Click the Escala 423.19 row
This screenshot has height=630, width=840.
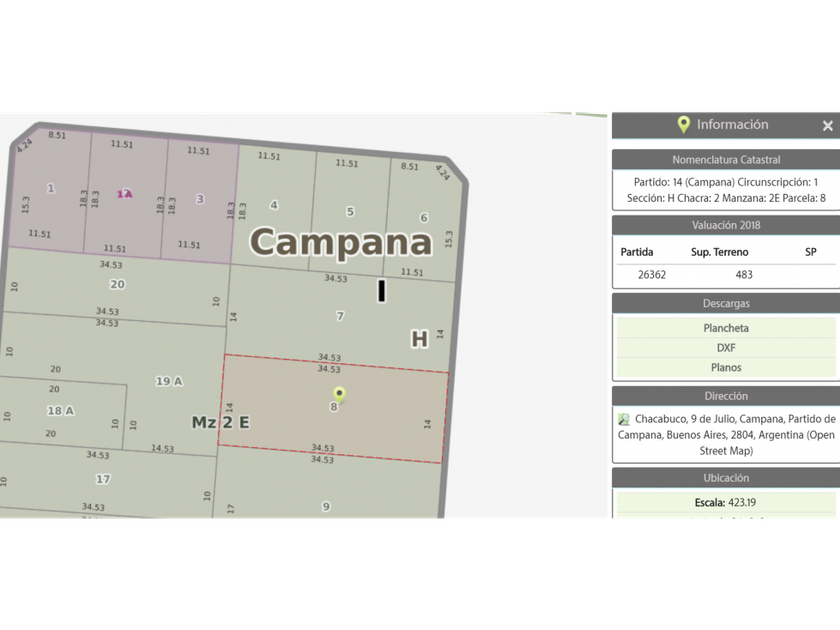click(725, 502)
